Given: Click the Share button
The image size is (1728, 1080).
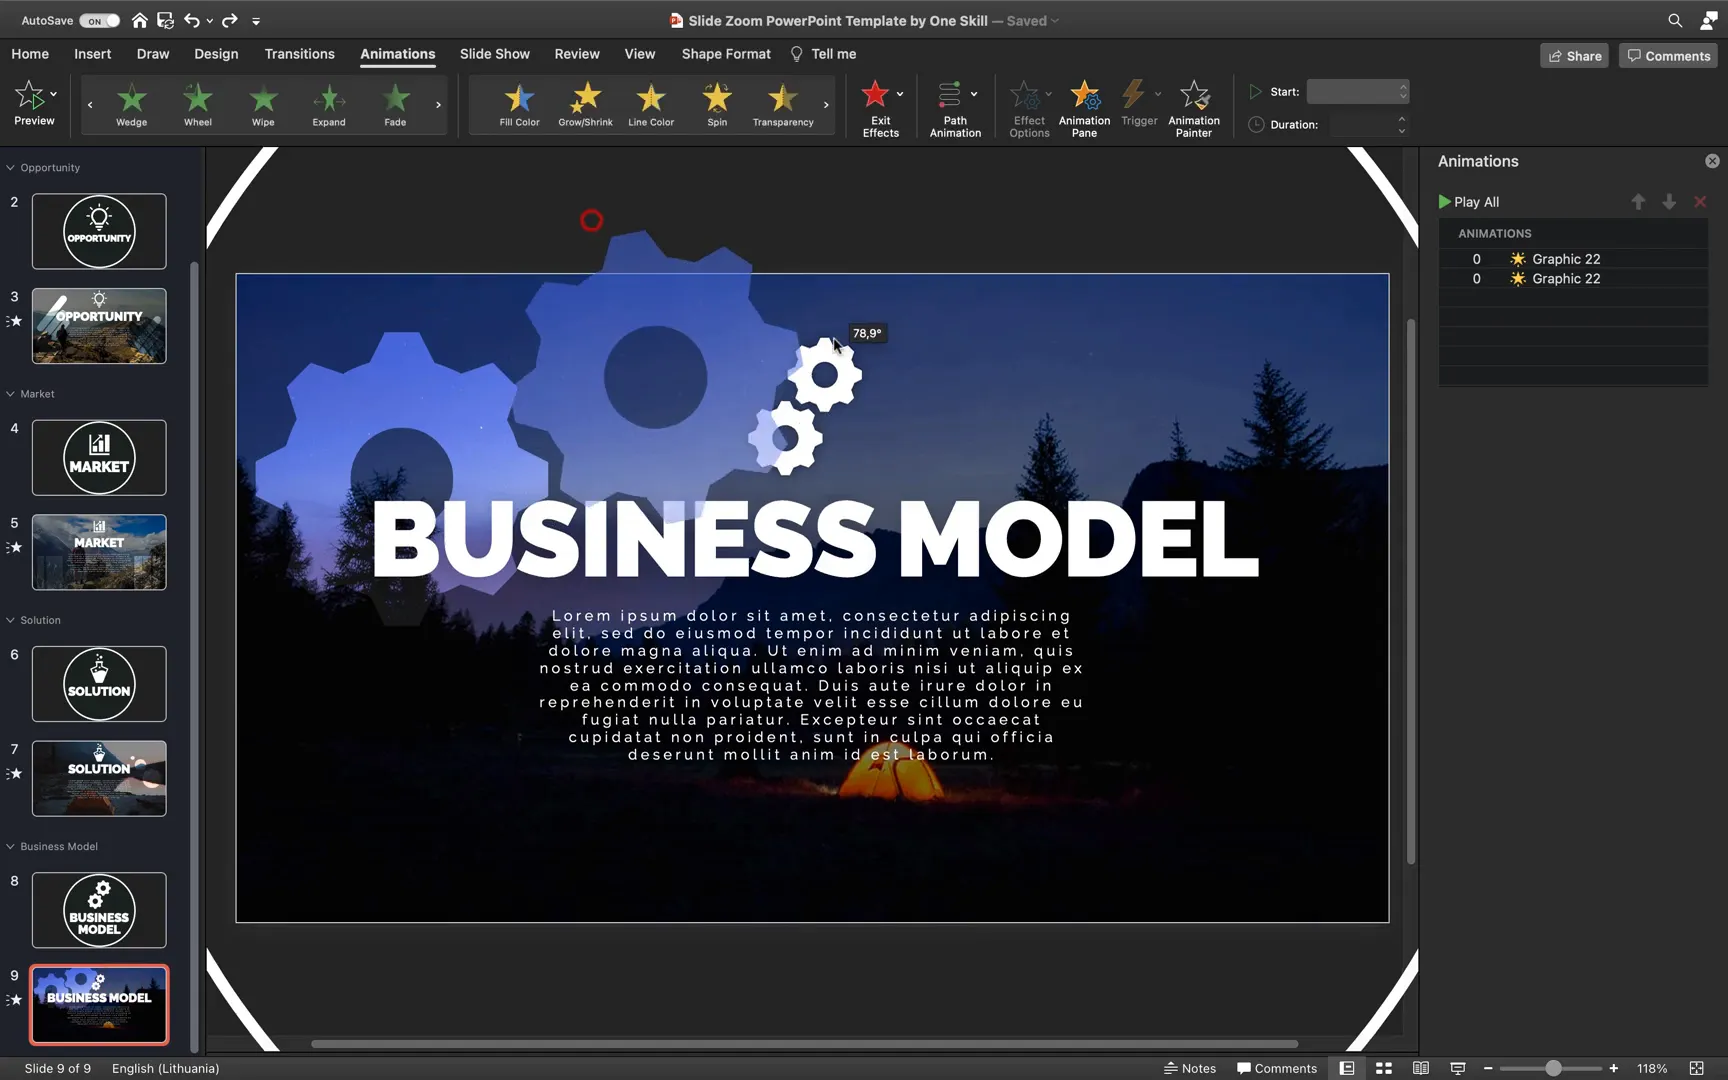Looking at the screenshot, I should [x=1575, y=56].
